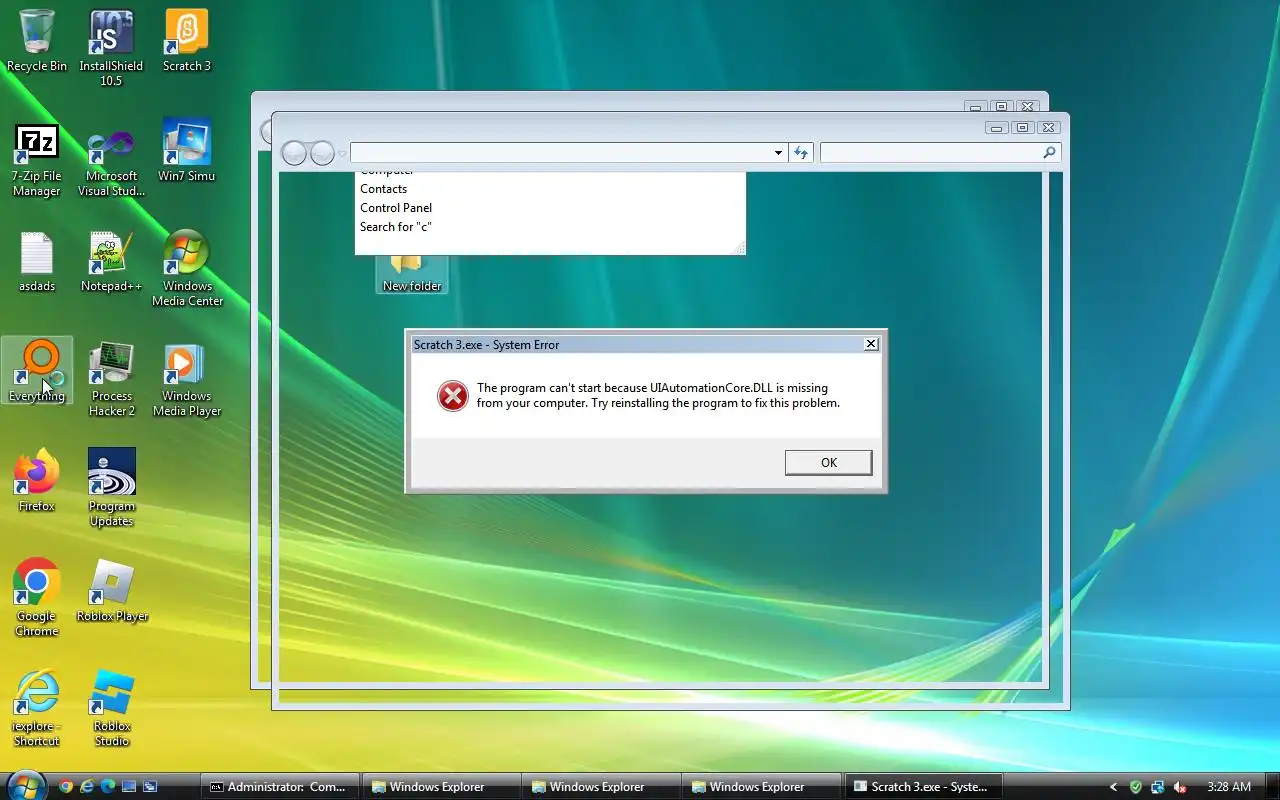This screenshot has width=1280, height=800.
Task: Open the network tray icon
Action: (1157, 787)
